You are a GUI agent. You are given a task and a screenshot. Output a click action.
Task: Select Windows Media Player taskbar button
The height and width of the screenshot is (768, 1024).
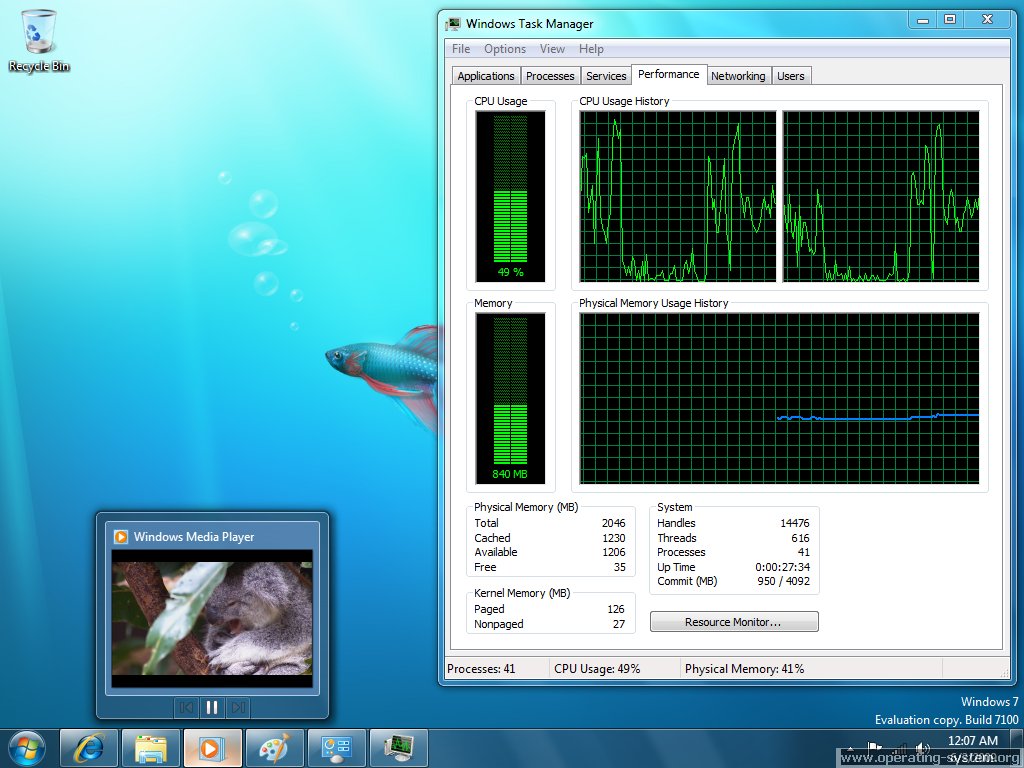(x=213, y=748)
